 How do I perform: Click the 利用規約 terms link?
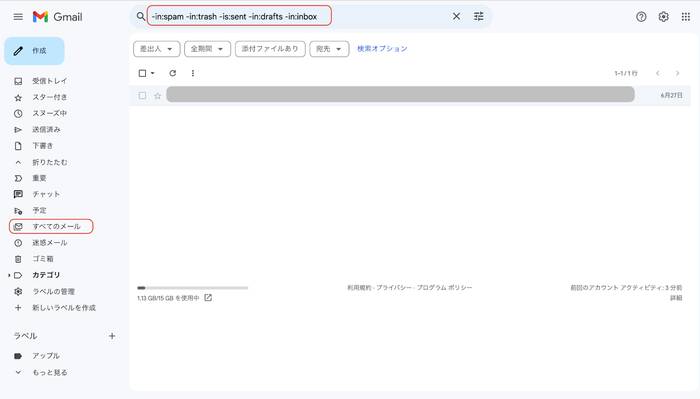[359, 288]
